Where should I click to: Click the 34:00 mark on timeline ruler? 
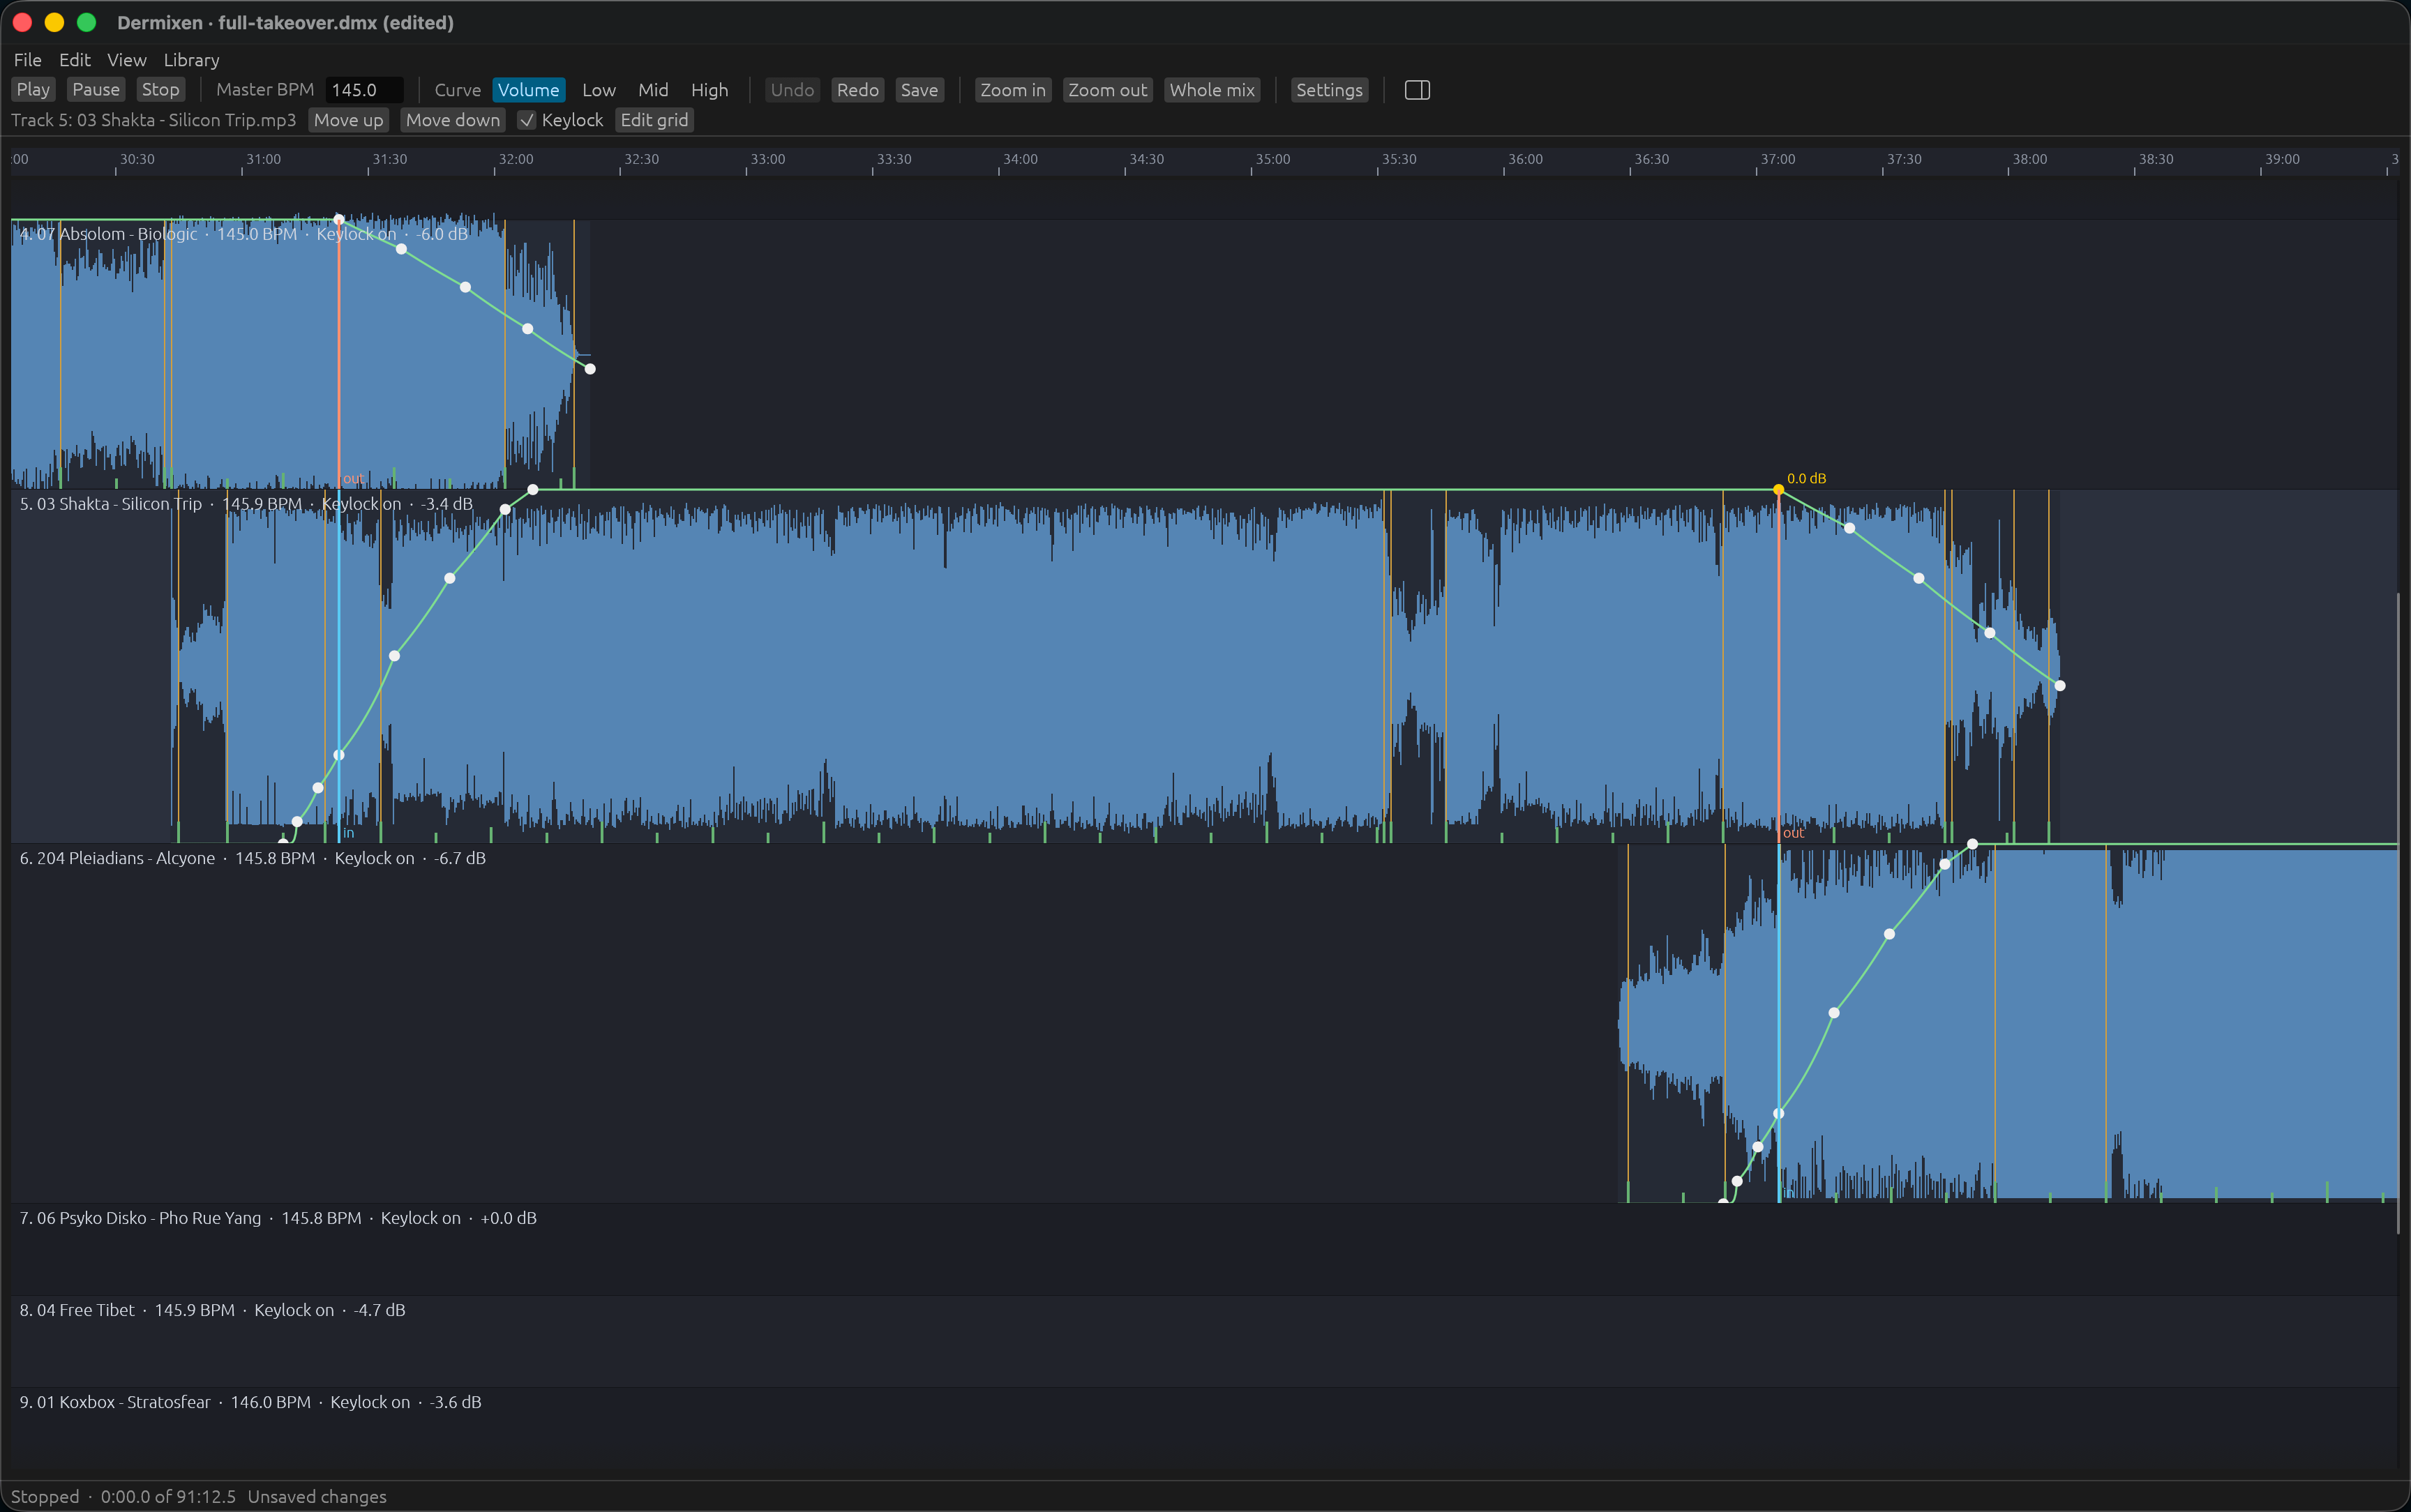click(x=1020, y=160)
